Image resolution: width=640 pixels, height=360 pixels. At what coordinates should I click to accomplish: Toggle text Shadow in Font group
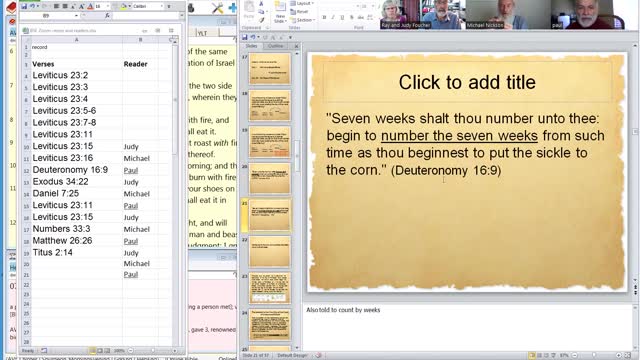click(351, 18)
